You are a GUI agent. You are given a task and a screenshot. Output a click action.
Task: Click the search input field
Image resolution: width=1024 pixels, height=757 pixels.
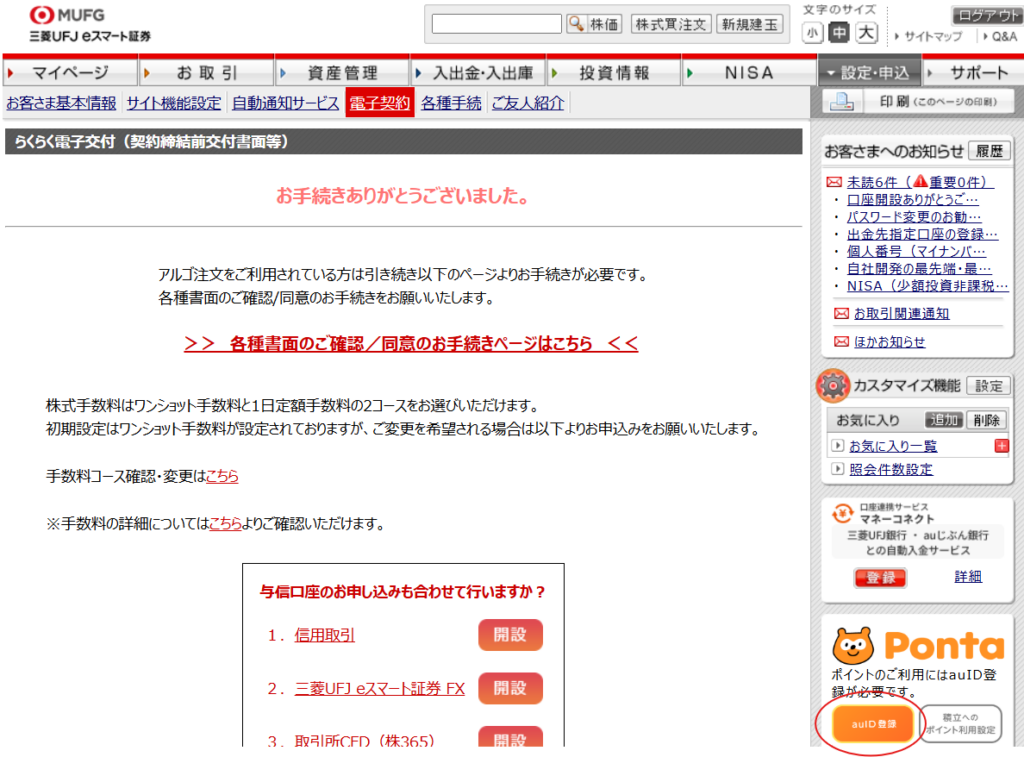496,24
